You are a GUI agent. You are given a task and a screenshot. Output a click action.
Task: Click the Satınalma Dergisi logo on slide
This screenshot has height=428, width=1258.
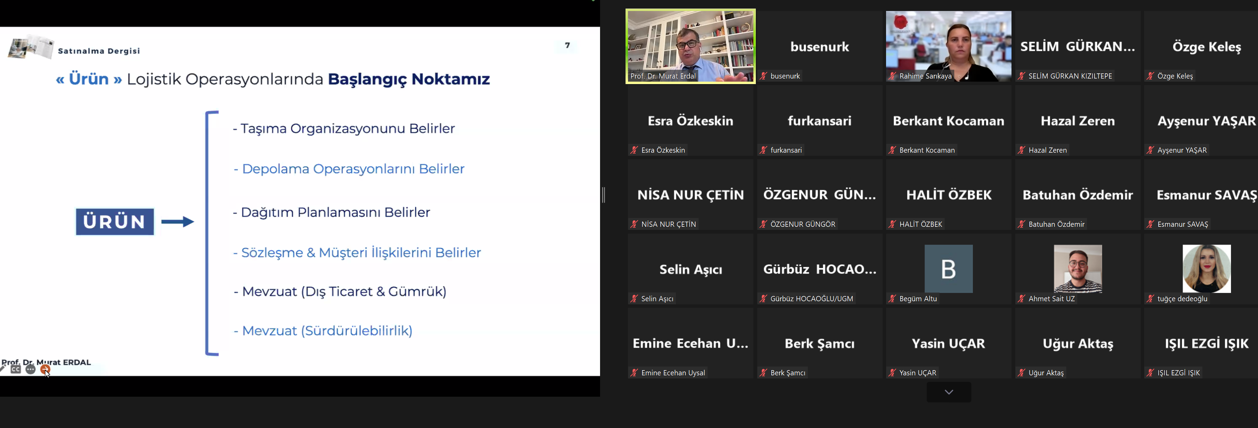[x=30, y=48]
